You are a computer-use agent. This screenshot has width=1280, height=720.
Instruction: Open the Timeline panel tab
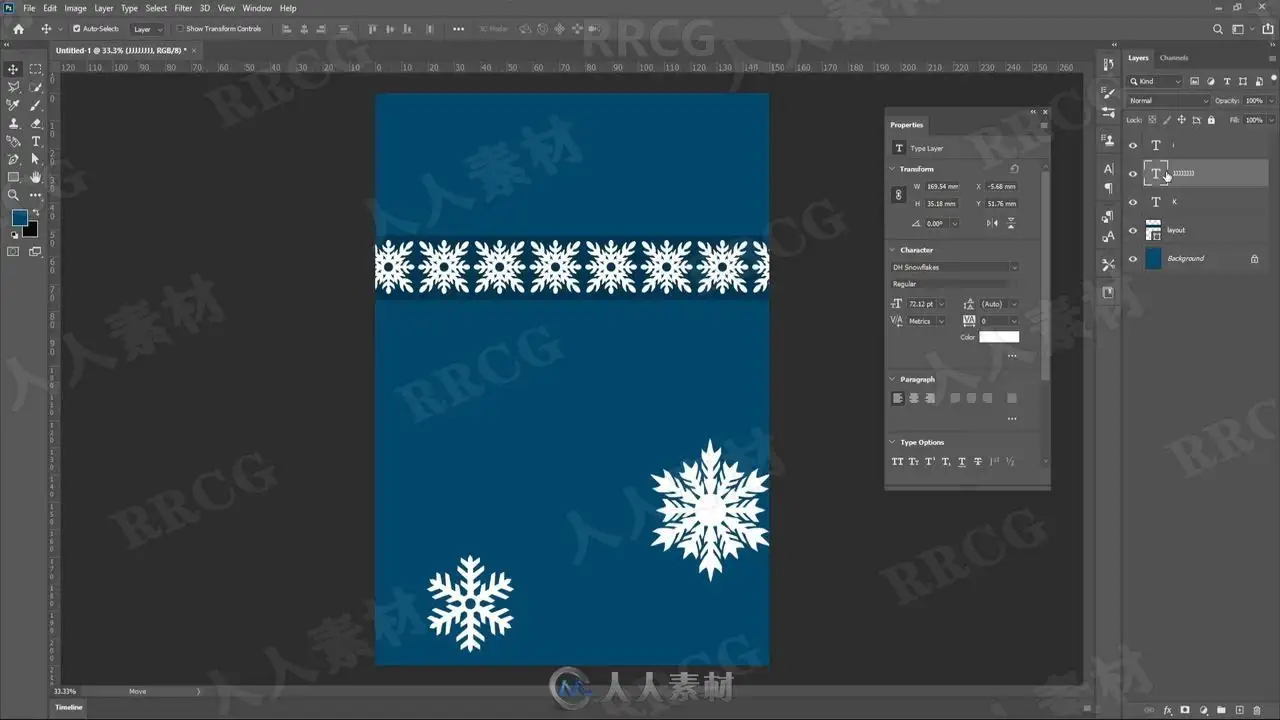pyautogui.click(x=69, y=707)
